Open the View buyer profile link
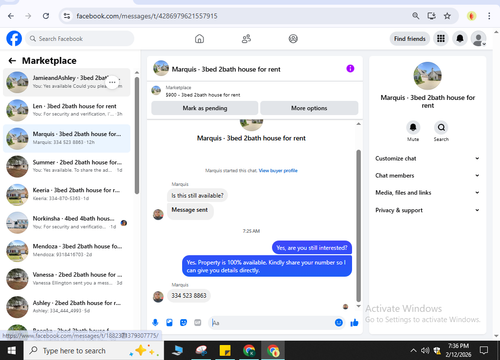This screenshot has width=500, height=360. click(278, 171)
